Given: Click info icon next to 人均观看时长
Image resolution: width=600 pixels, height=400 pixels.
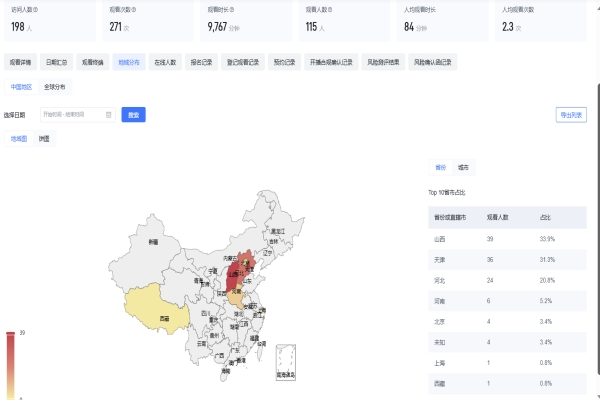Looking at the screenshot, I should [x=438, y=8].
